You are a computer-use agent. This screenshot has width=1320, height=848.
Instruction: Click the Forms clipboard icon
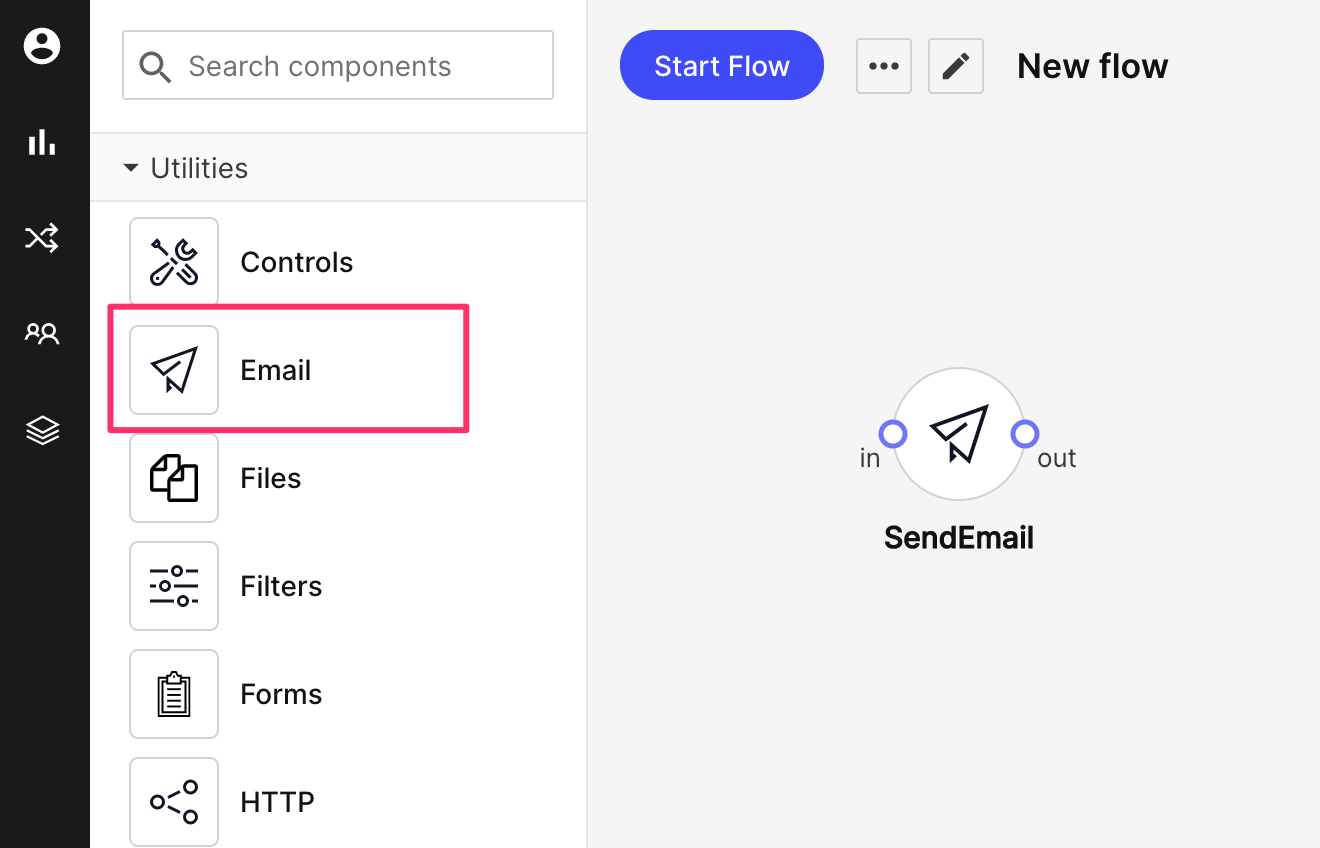tap(174, 694)
